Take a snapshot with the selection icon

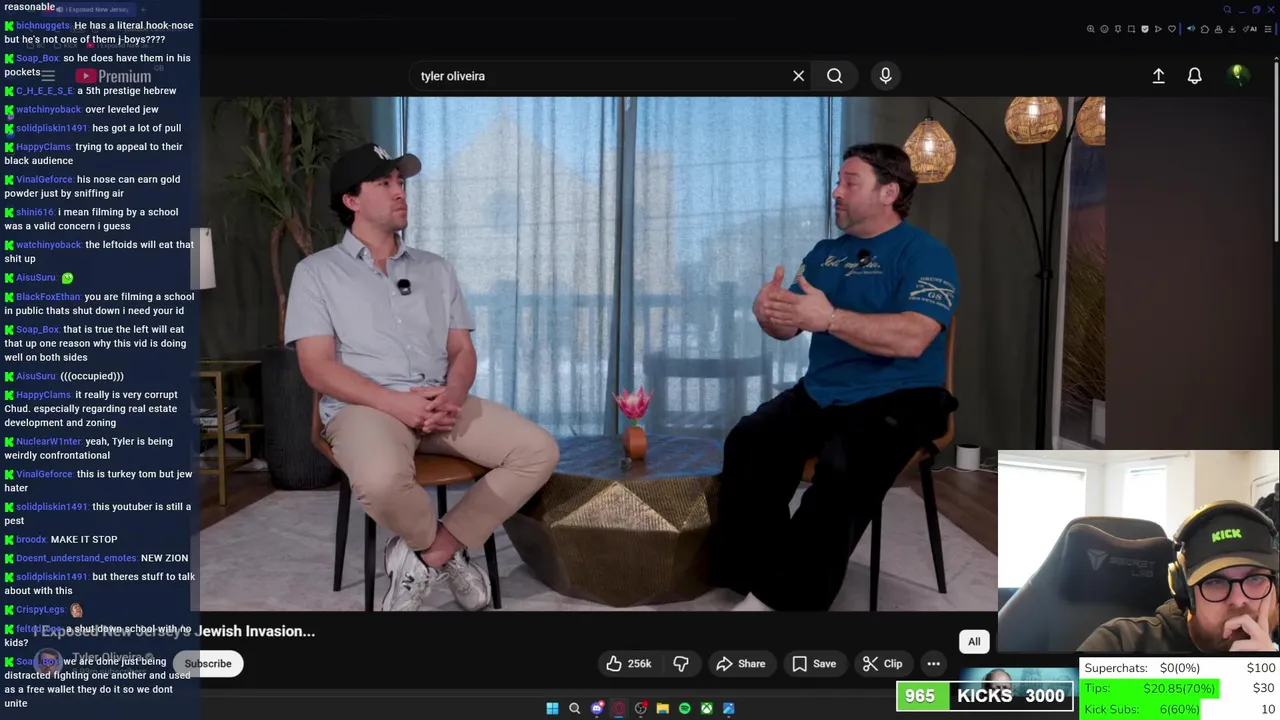coord(1131,29)
